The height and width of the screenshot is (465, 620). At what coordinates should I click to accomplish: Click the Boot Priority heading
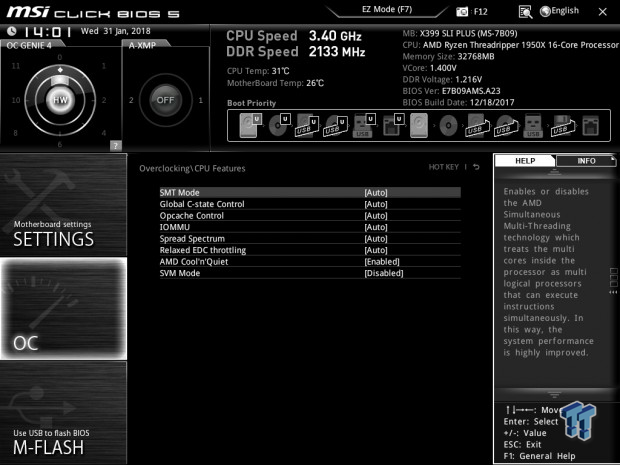coord(251,103)
